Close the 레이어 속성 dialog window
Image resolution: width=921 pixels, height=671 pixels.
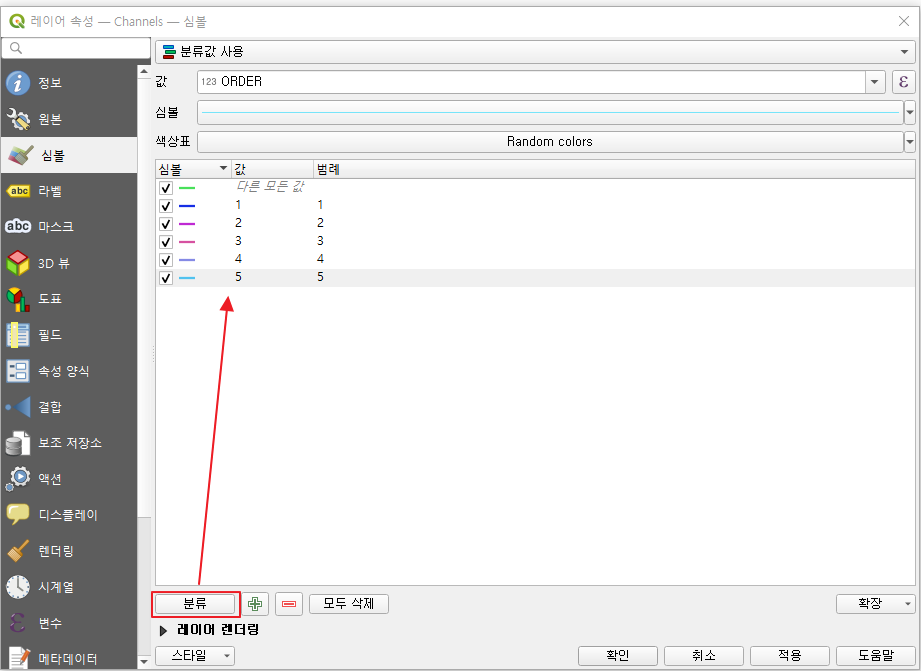(903, 22)
